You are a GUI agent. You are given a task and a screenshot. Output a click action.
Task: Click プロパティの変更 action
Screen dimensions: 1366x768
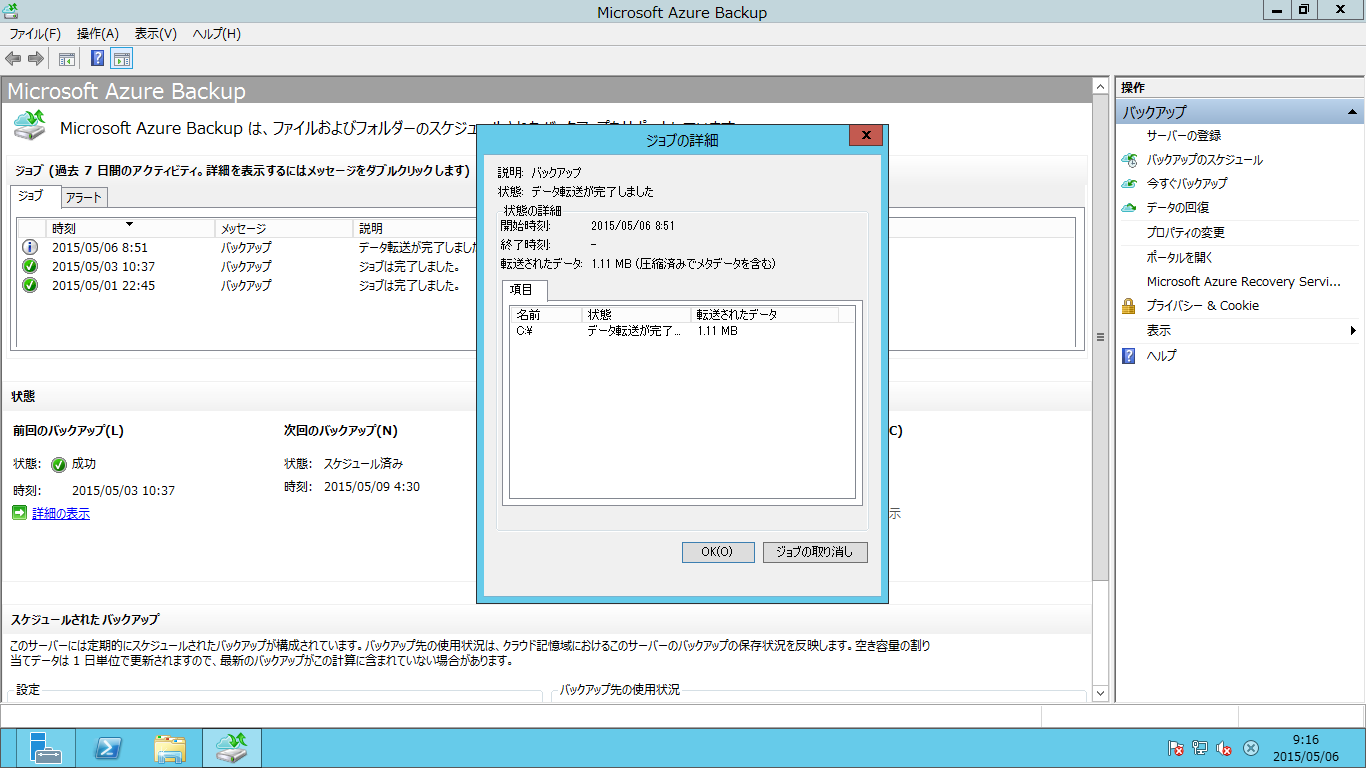(1186, 233)
